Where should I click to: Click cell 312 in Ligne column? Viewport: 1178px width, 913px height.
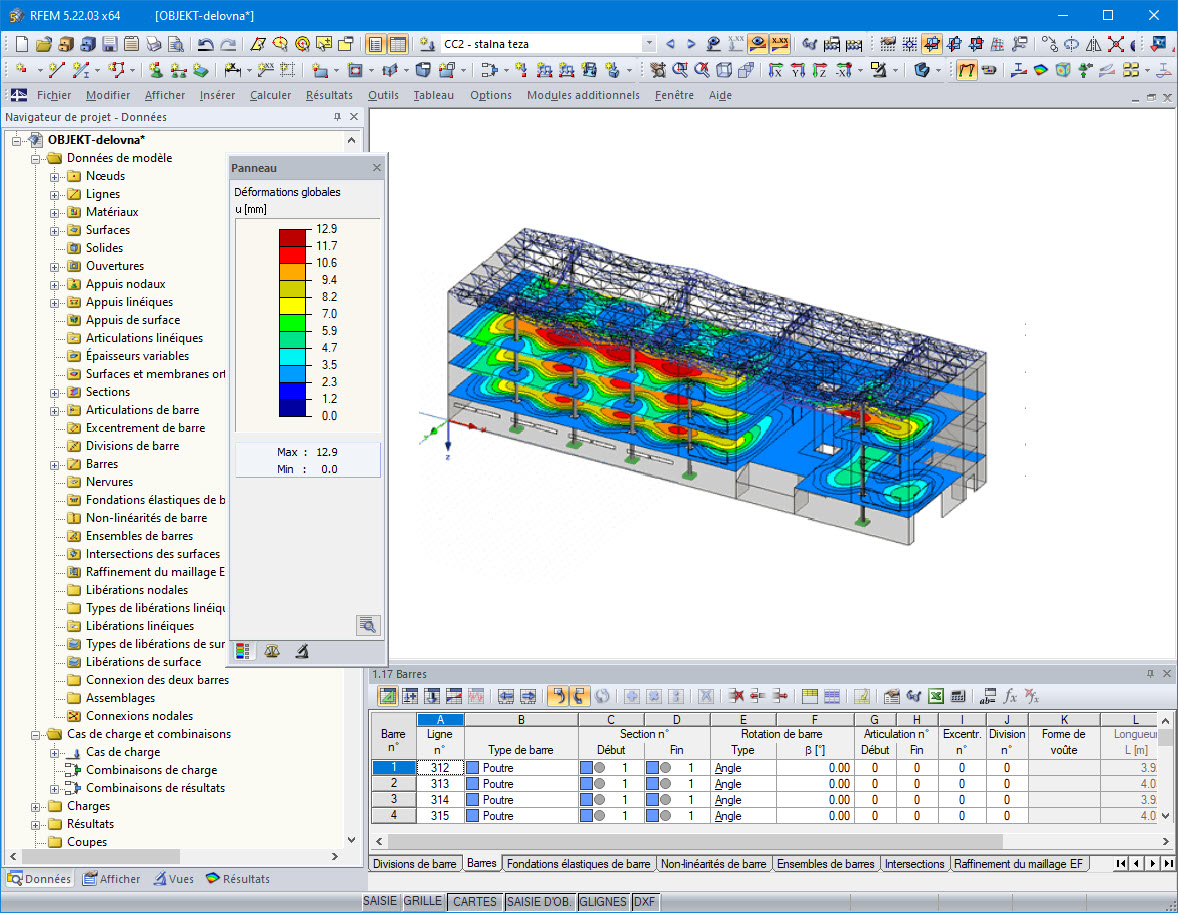(x=440, y=767)
